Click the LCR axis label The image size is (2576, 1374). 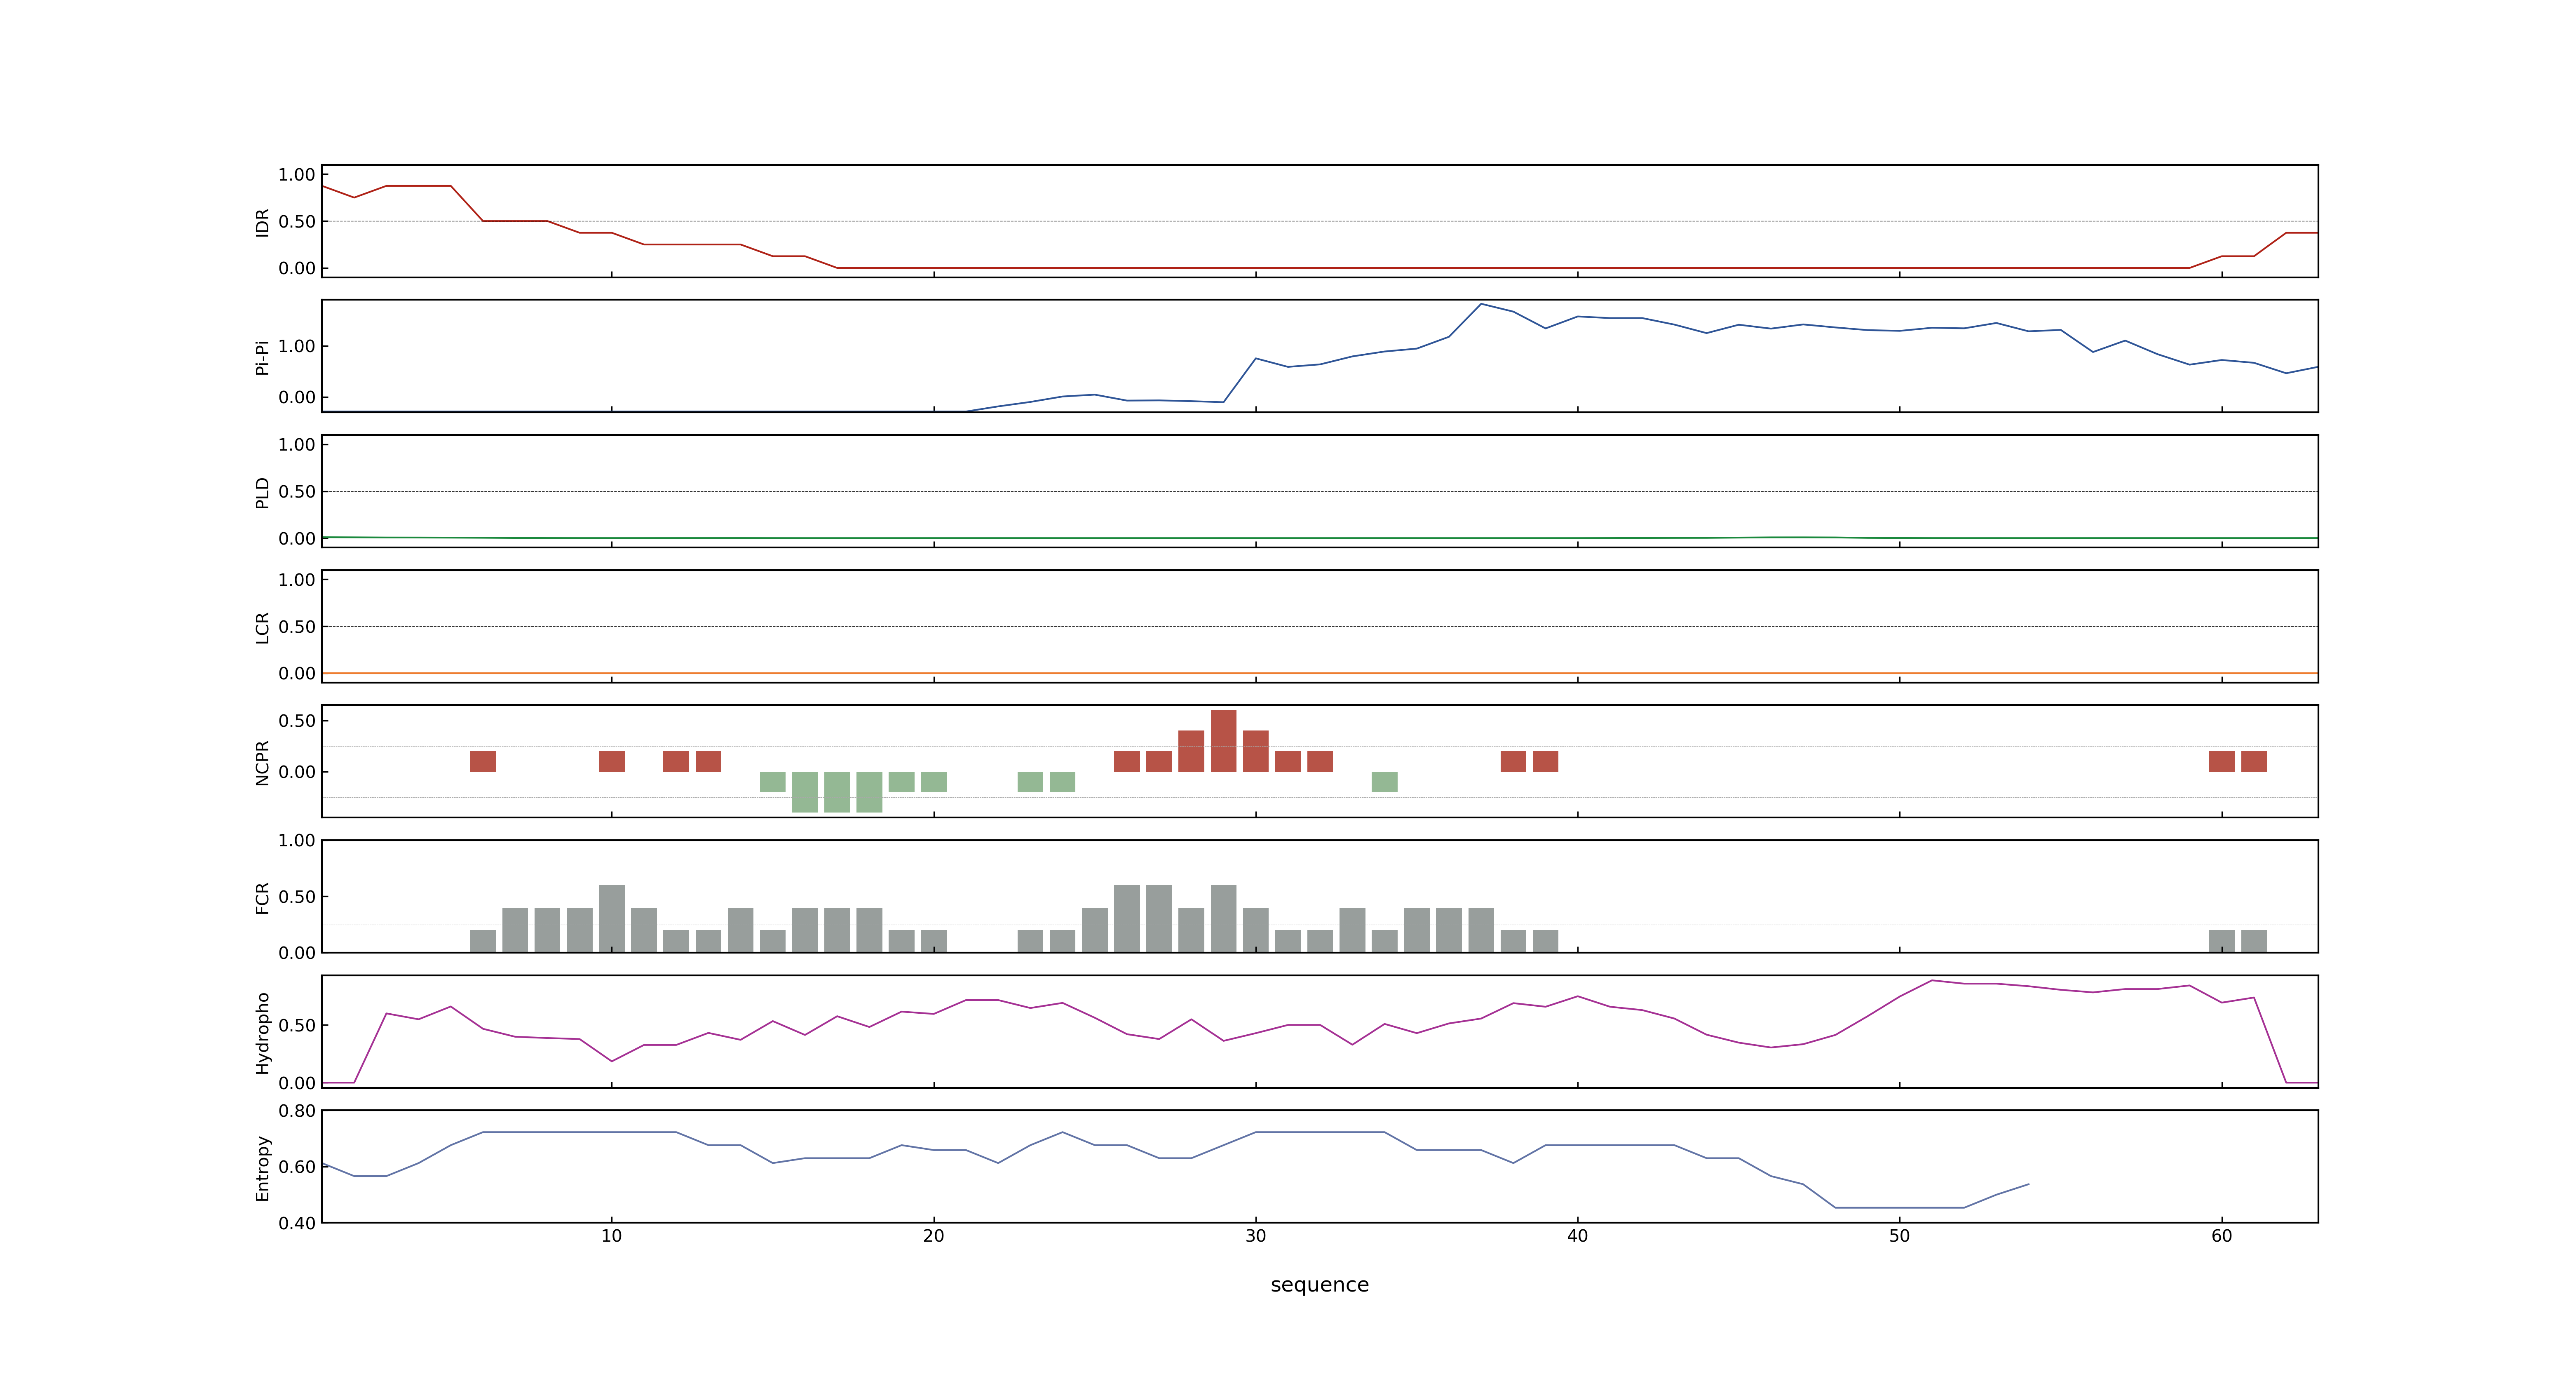263,627
